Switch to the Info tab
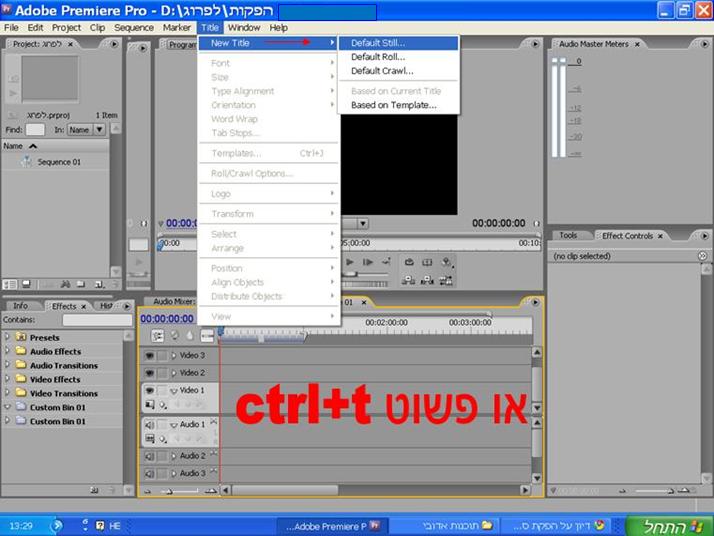 point(20,306)
